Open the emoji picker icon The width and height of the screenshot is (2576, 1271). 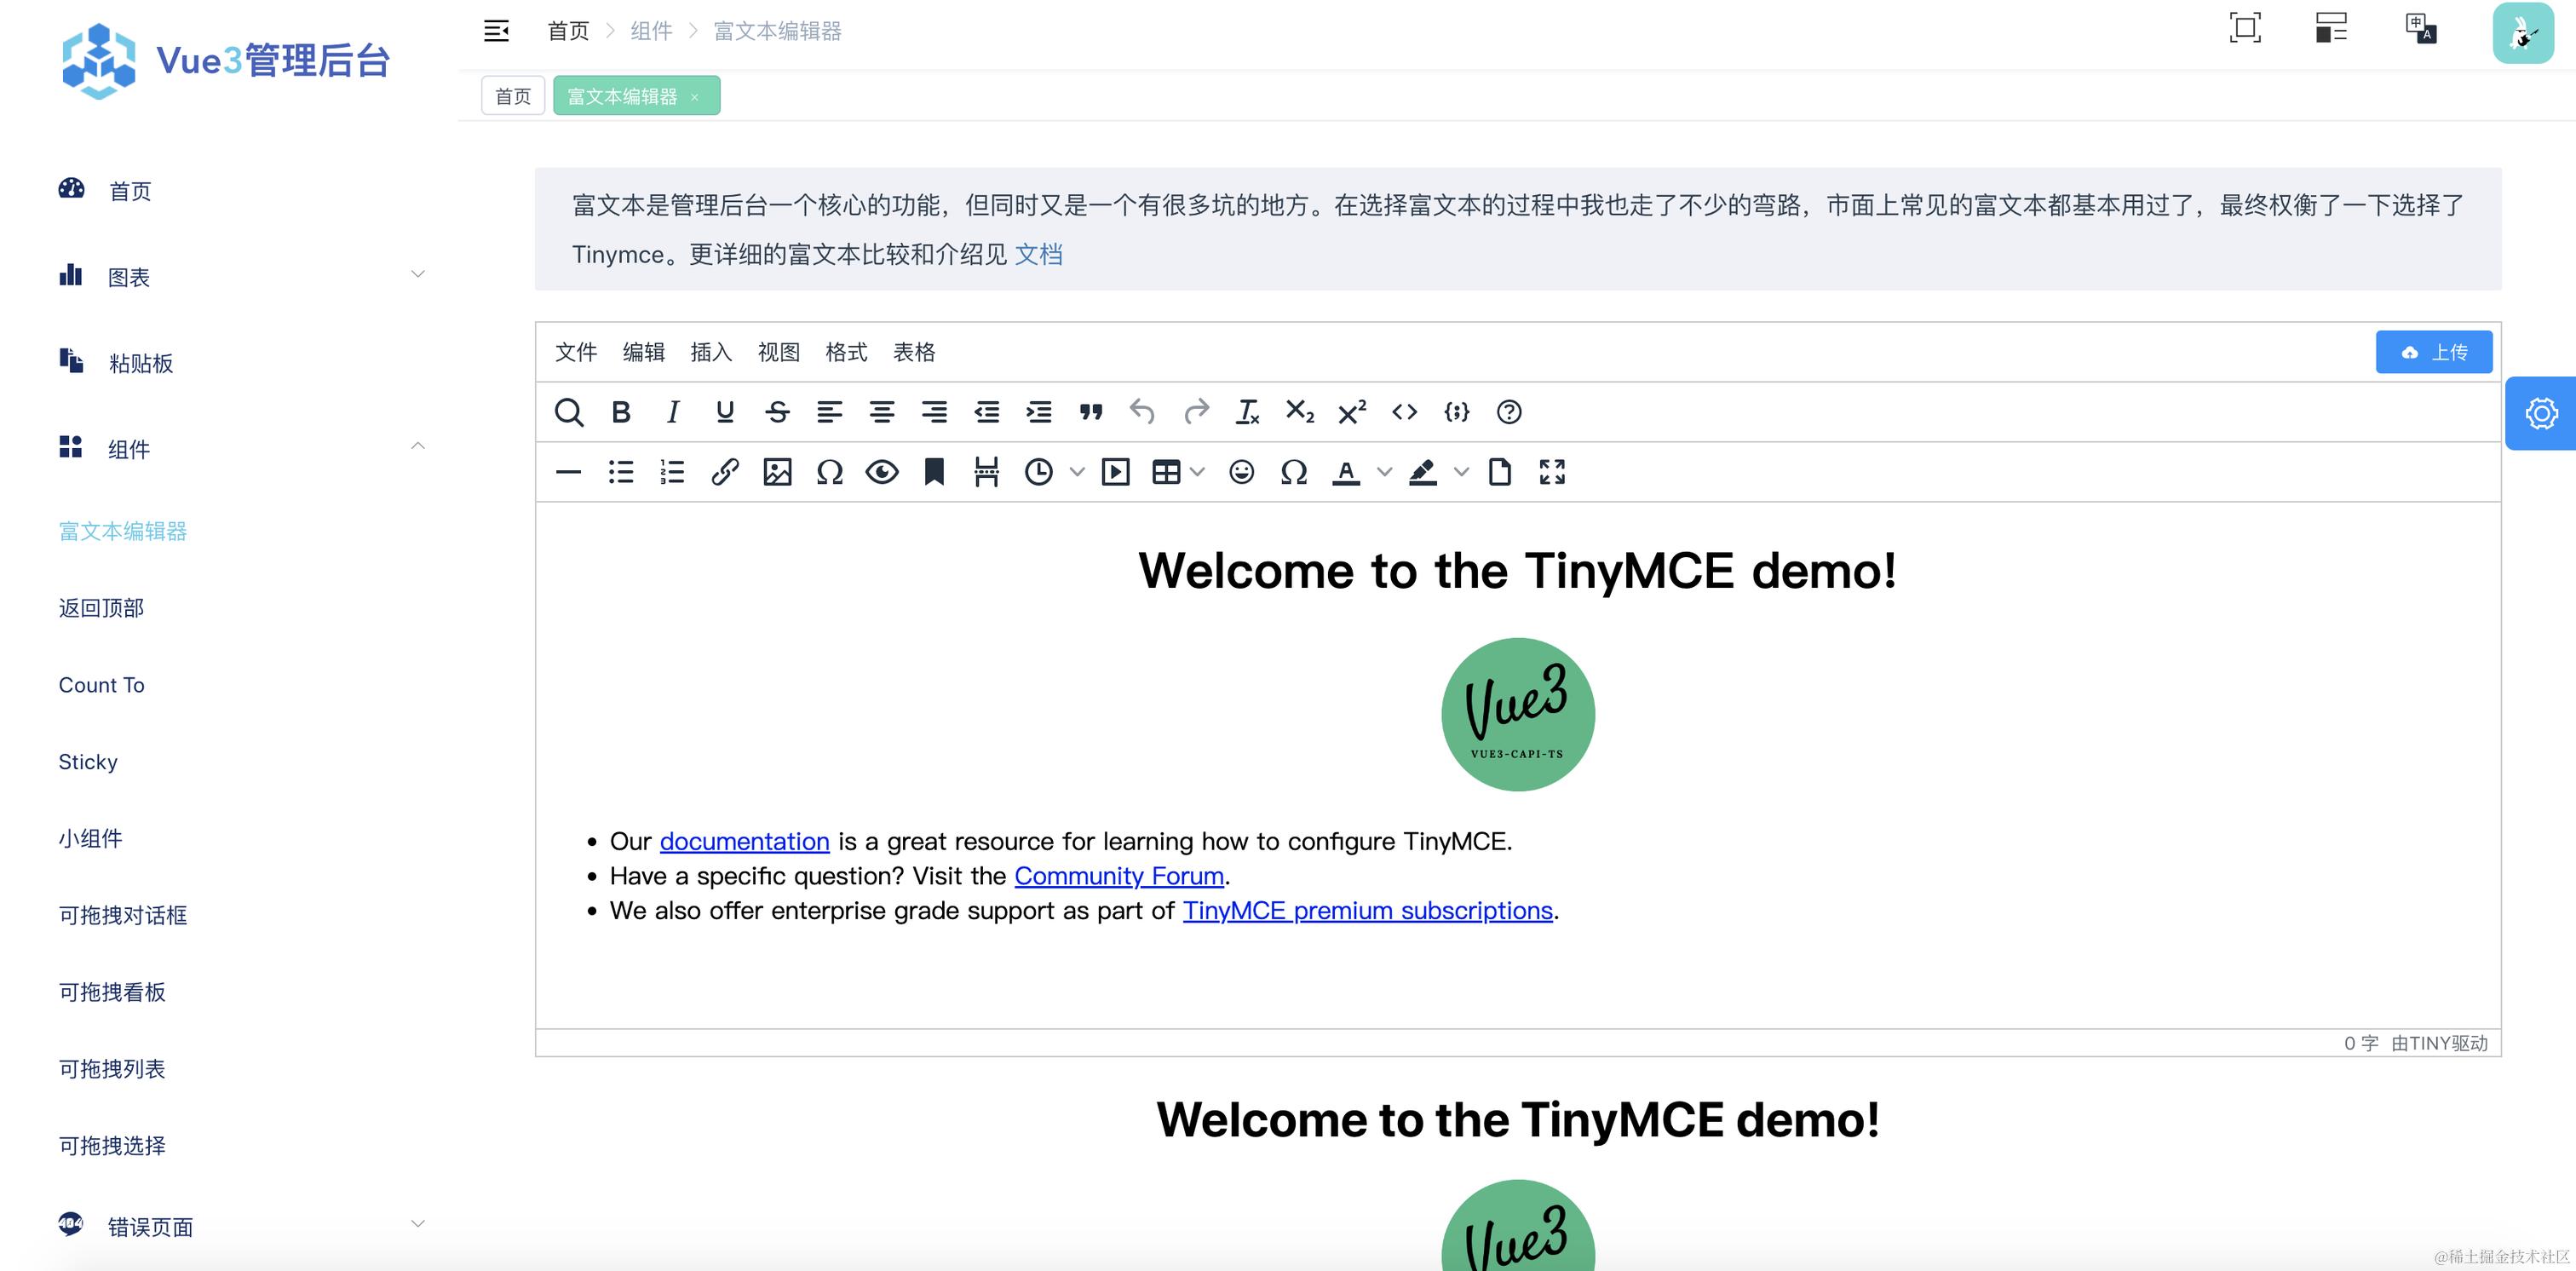pos(1242,472)
